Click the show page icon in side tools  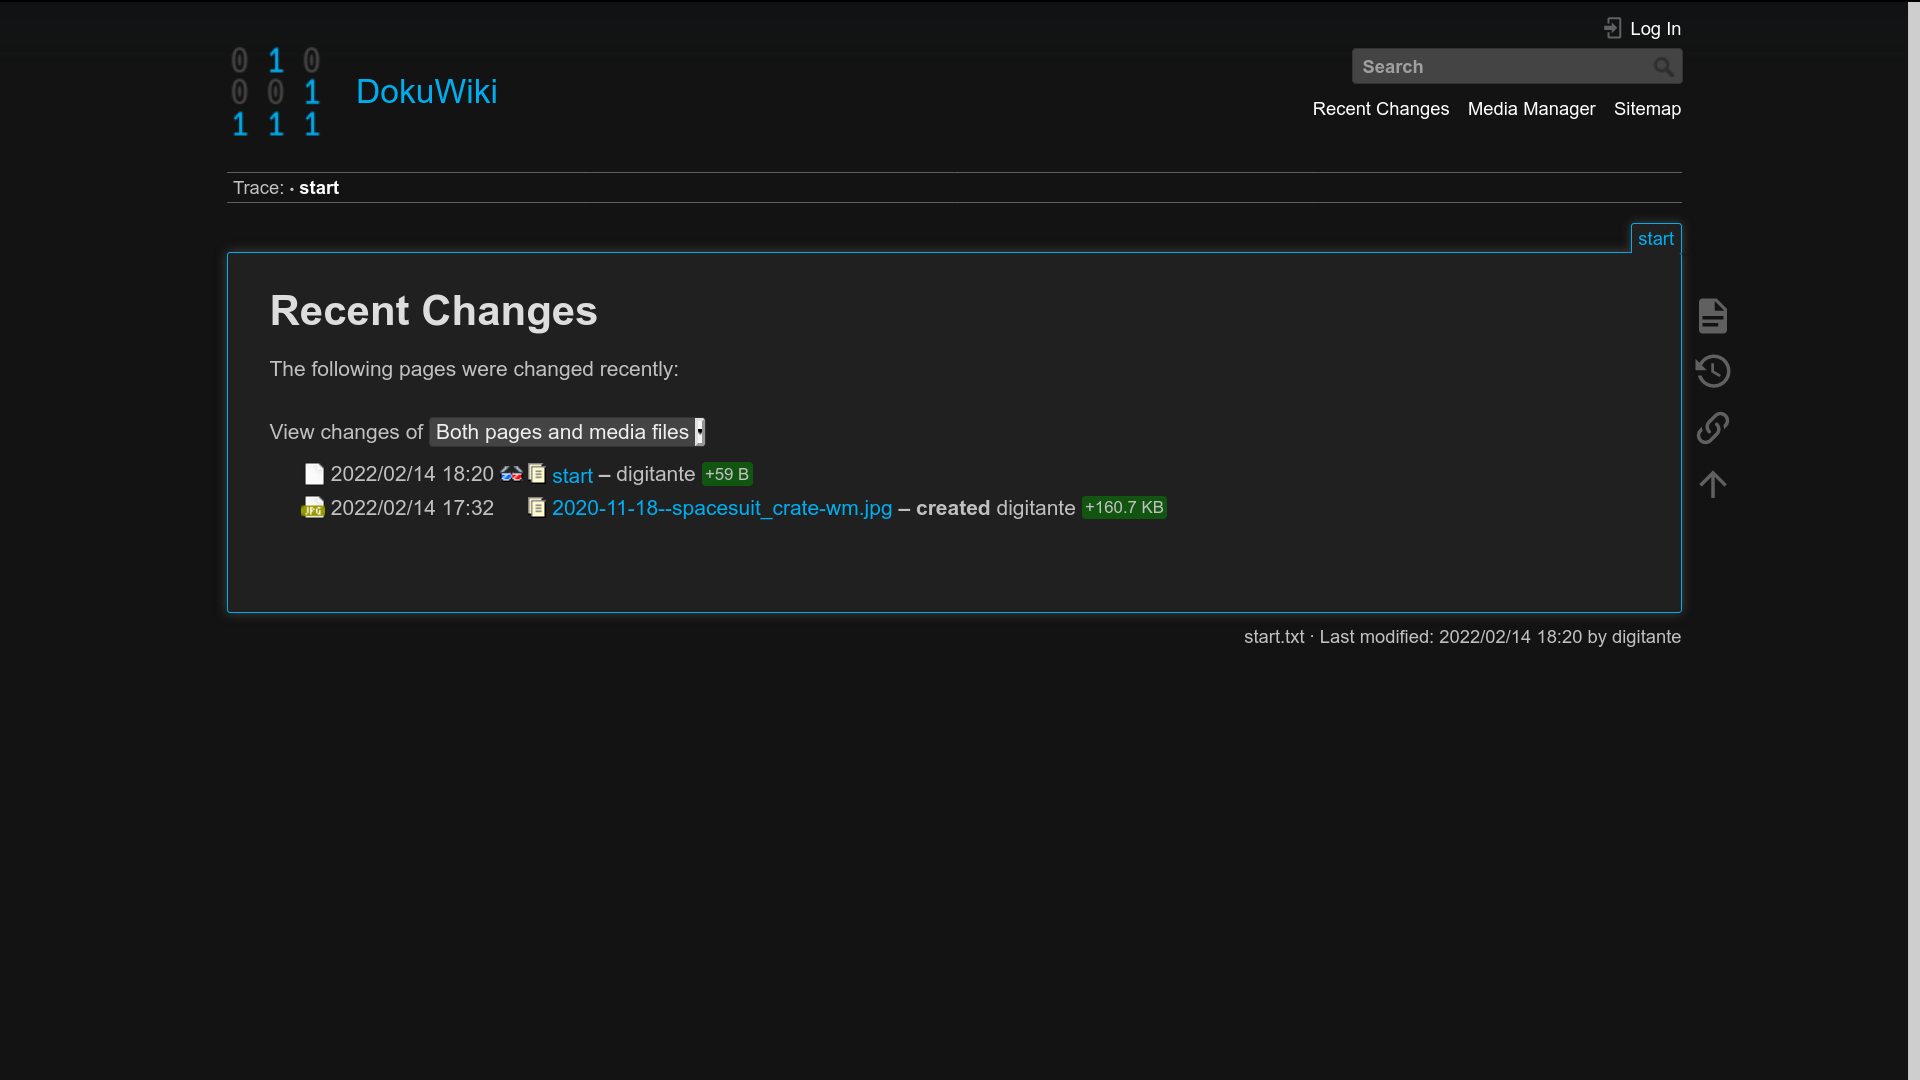pos(1712,316)
